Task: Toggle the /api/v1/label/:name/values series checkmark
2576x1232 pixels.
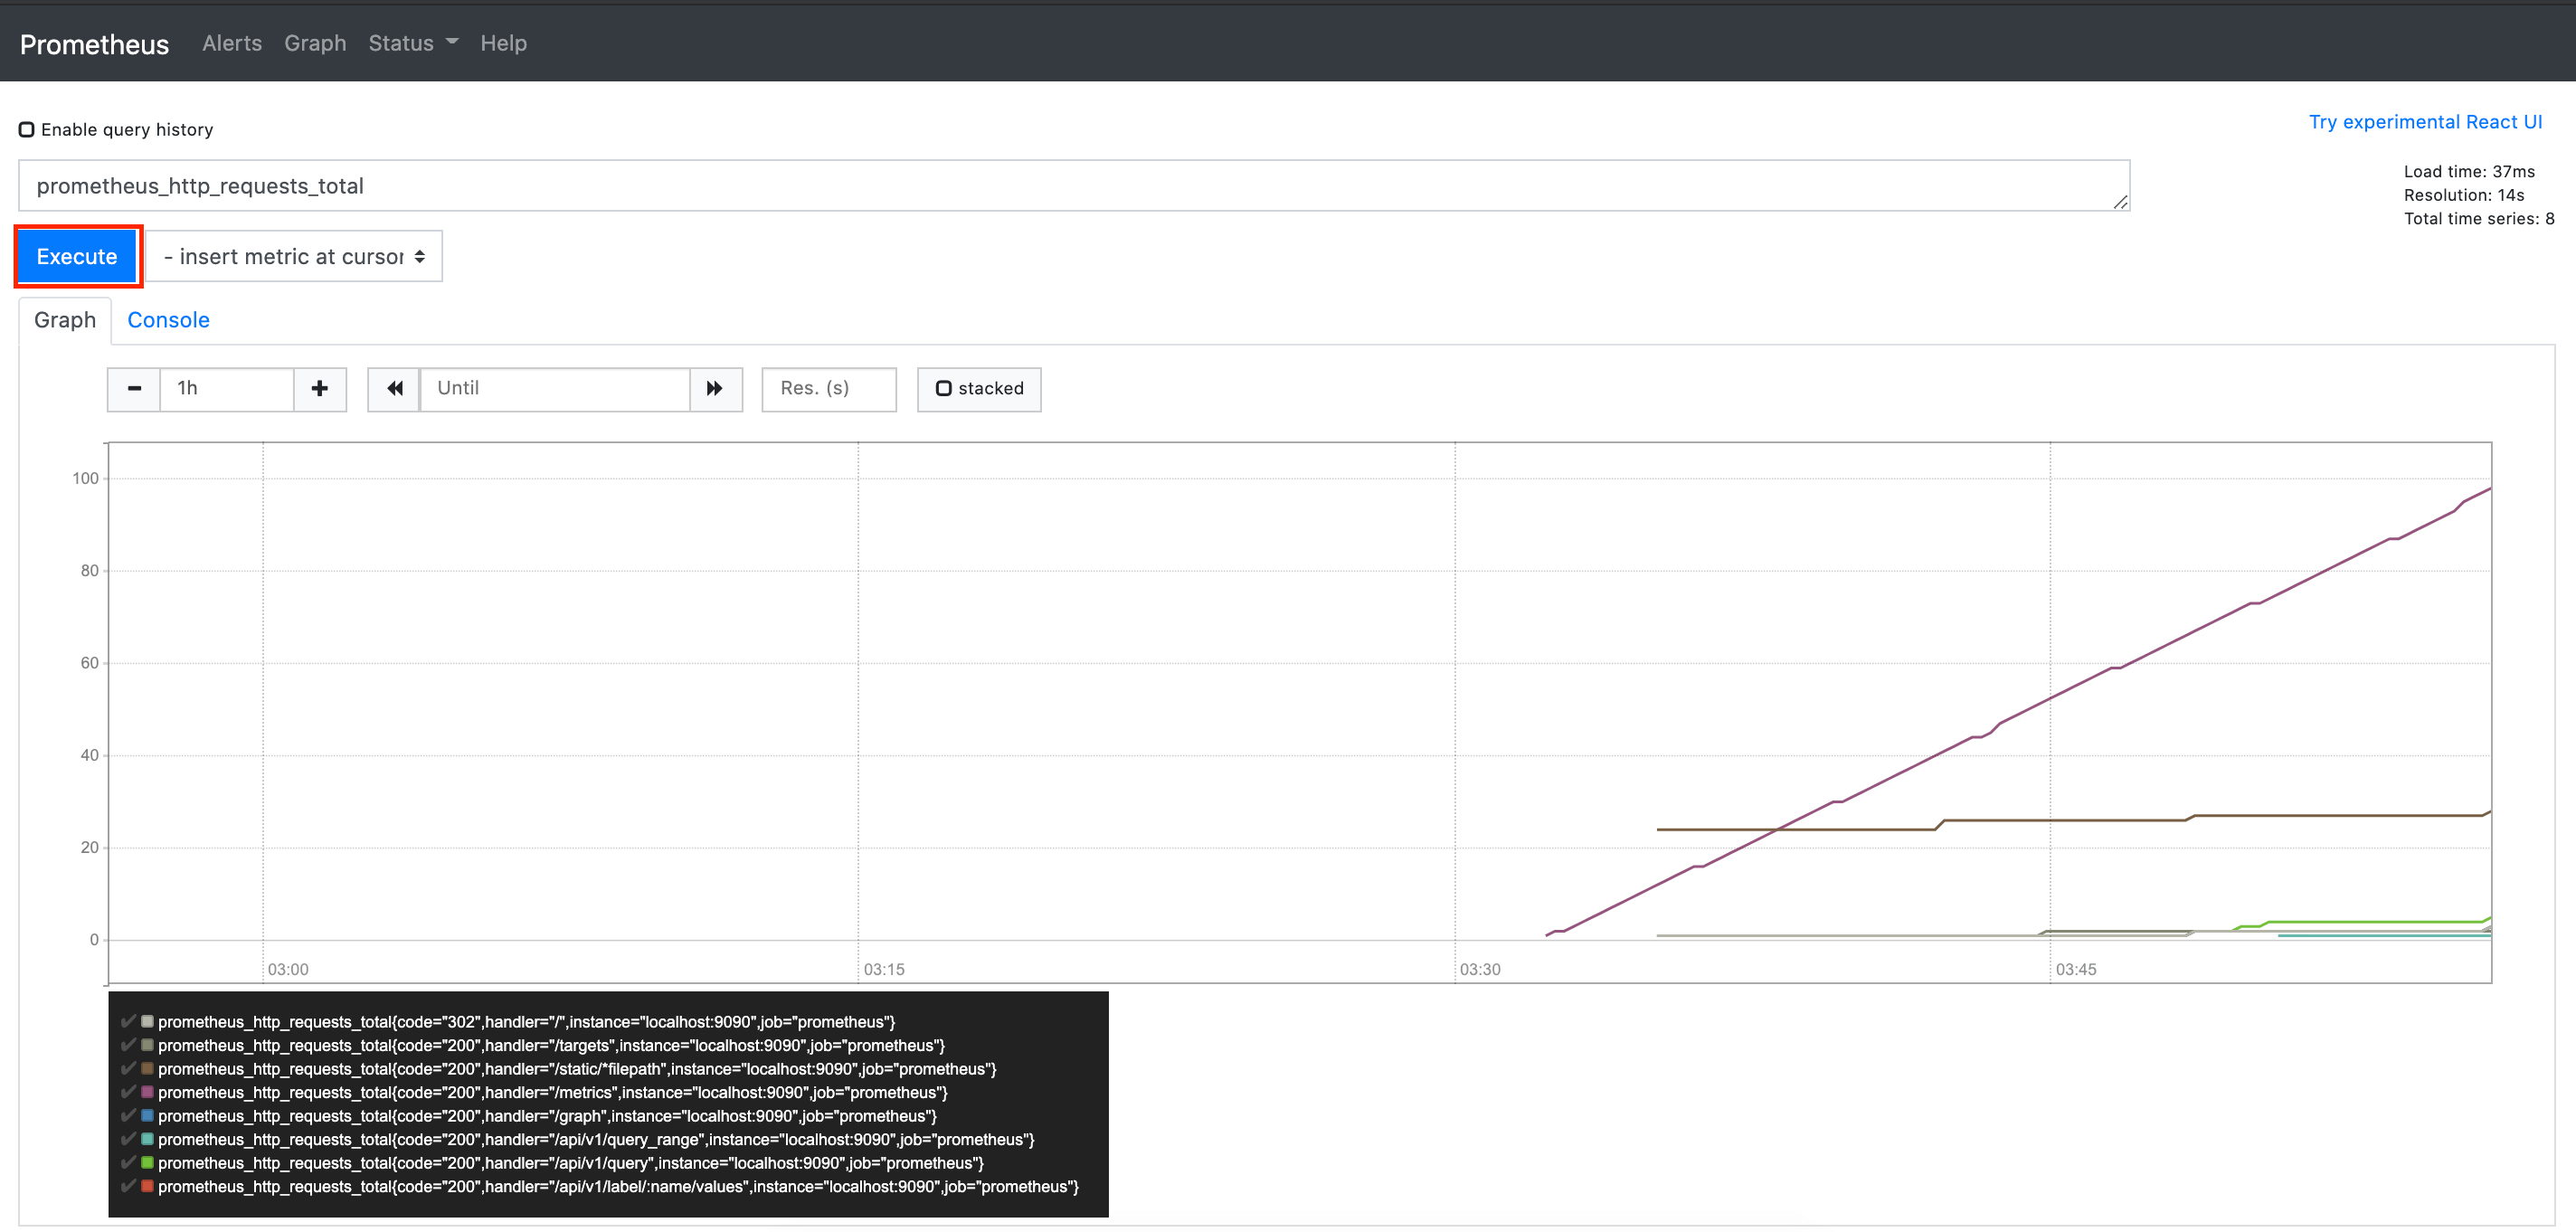Action: (x=128, y=1186)
